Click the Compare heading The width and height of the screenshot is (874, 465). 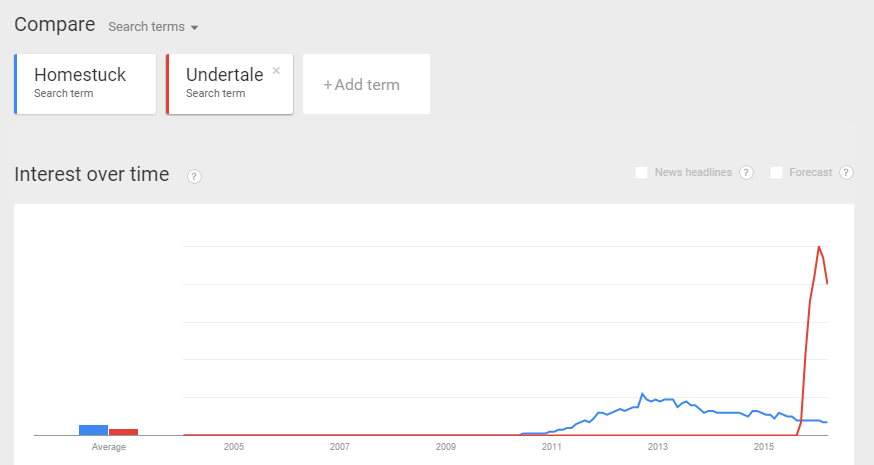pyautogui.click(x=55, y=24)
